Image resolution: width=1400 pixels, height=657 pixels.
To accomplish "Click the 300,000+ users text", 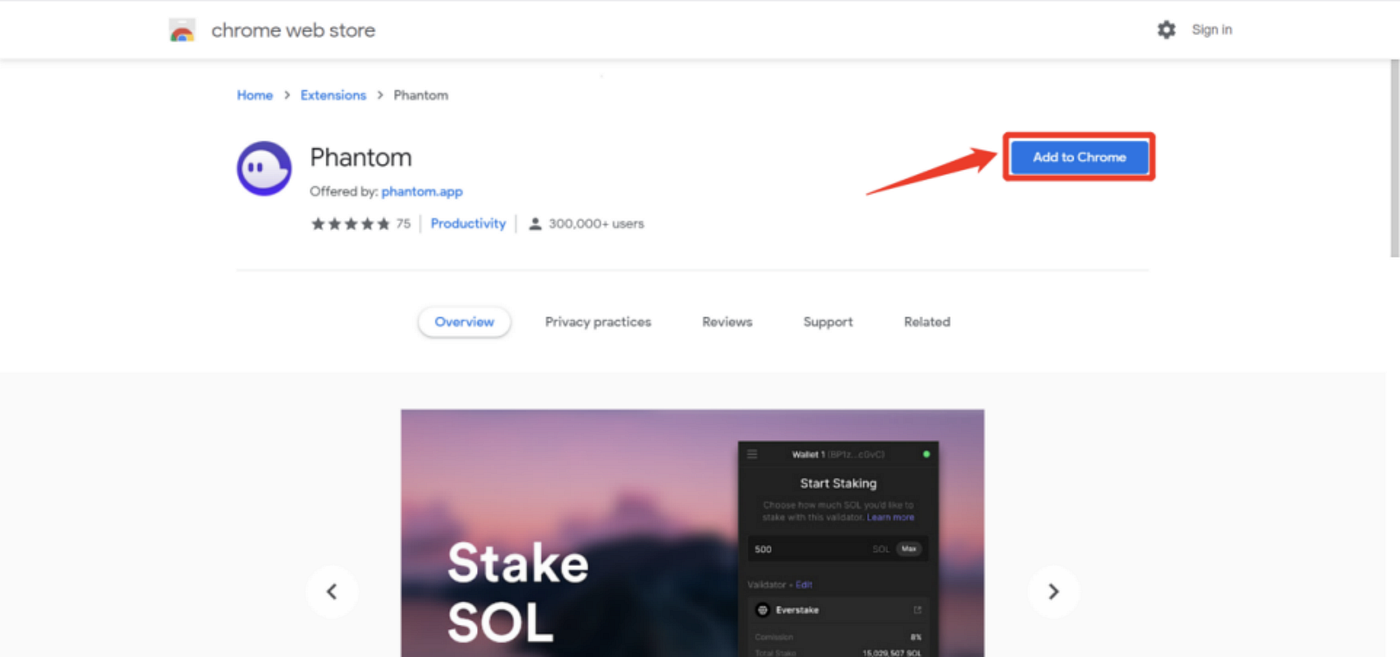I will 596,224.
